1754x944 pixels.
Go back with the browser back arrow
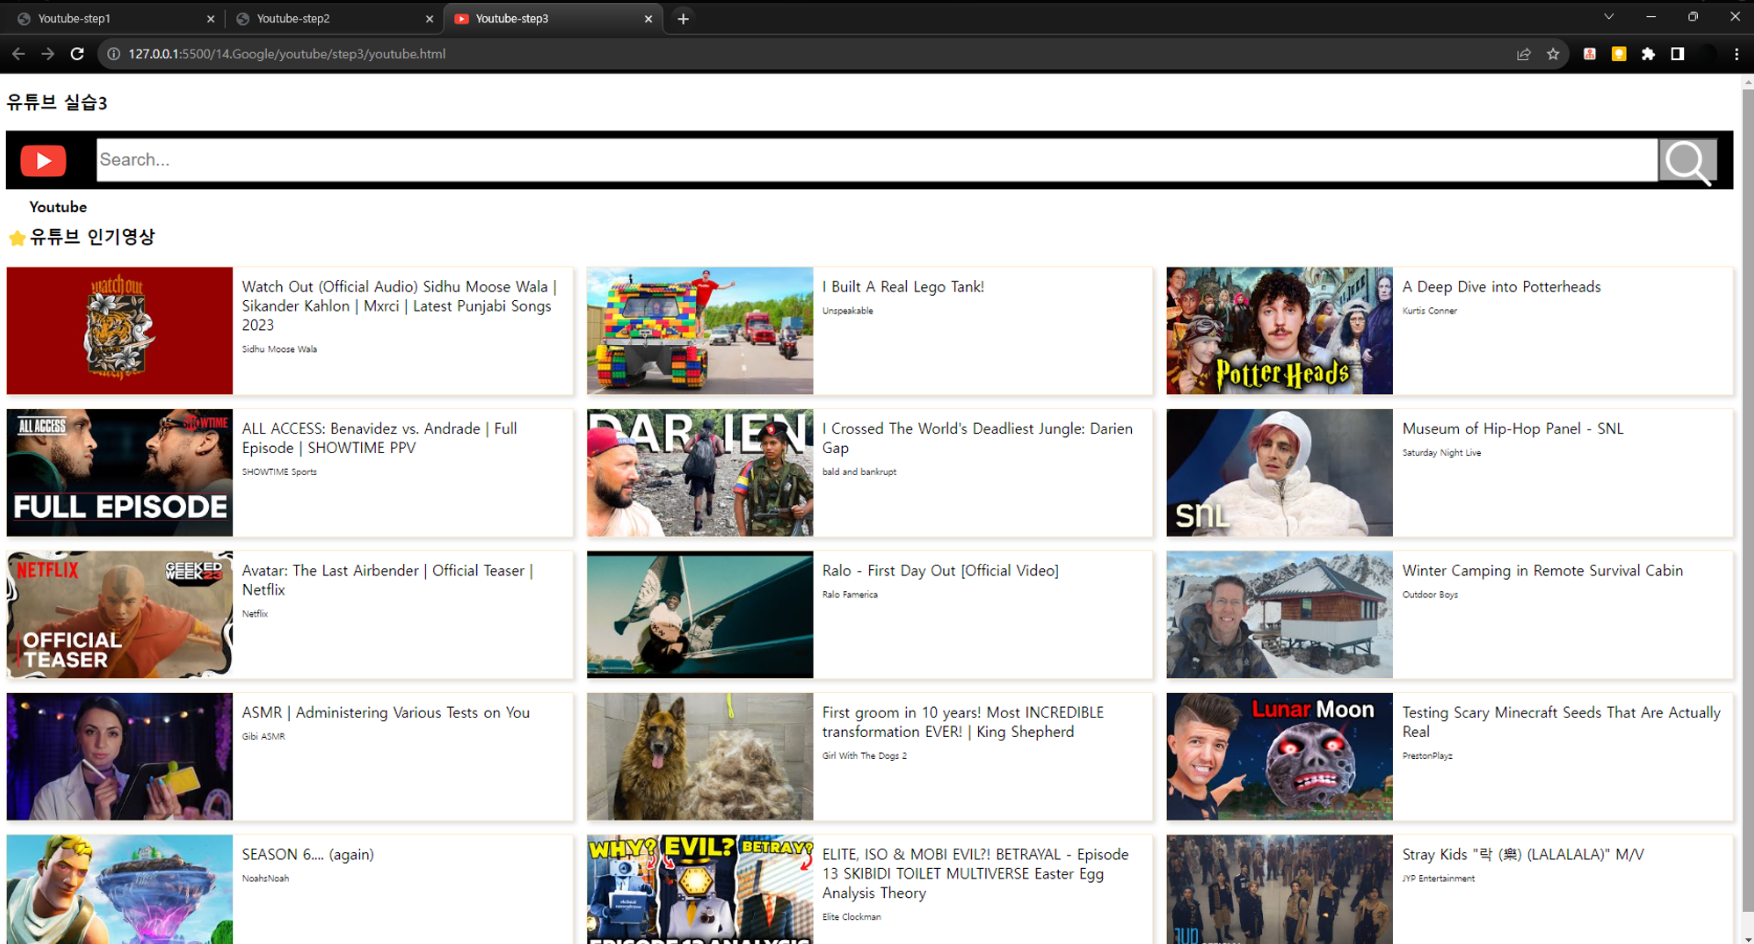tap(18, 54)
